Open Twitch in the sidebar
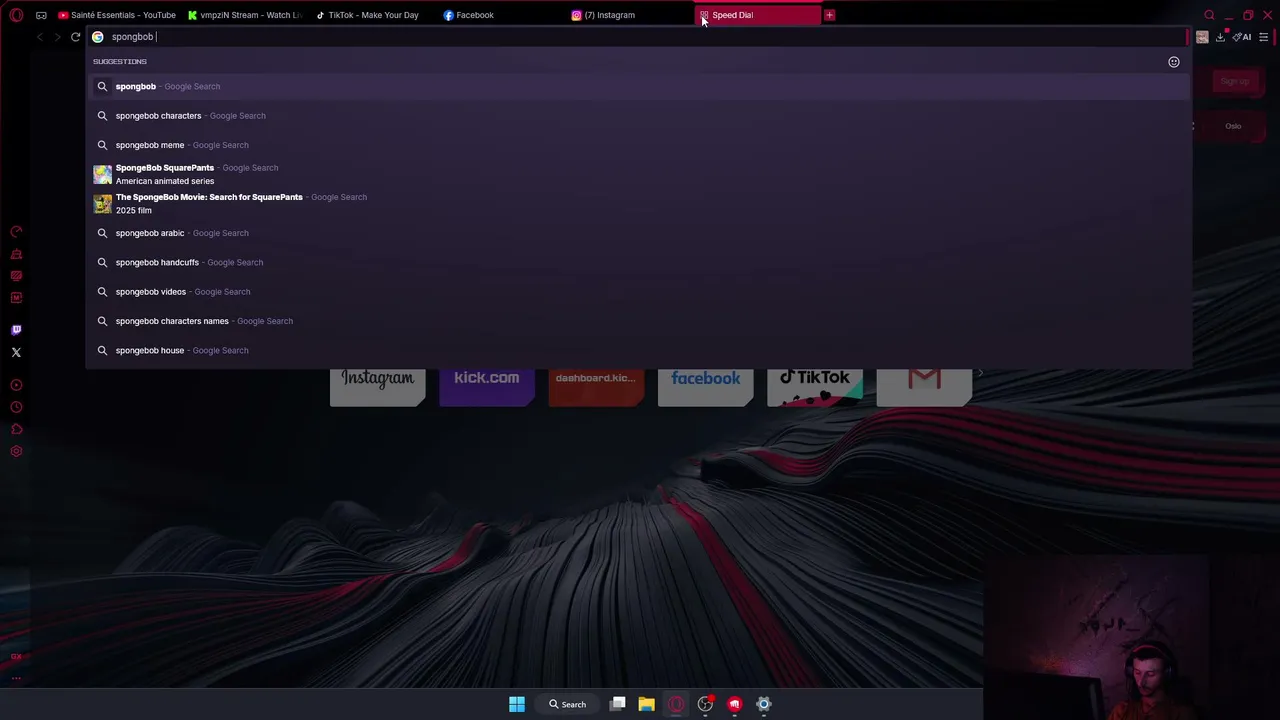The width and height of the screenshot is (1280, 720). pos(16,330)
